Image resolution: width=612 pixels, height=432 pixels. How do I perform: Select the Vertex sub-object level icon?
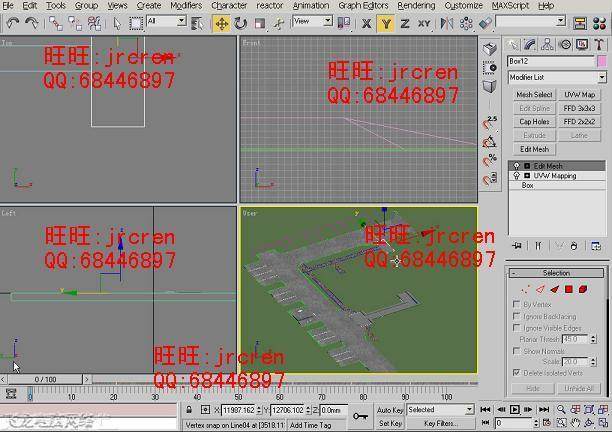click(525, 289)
